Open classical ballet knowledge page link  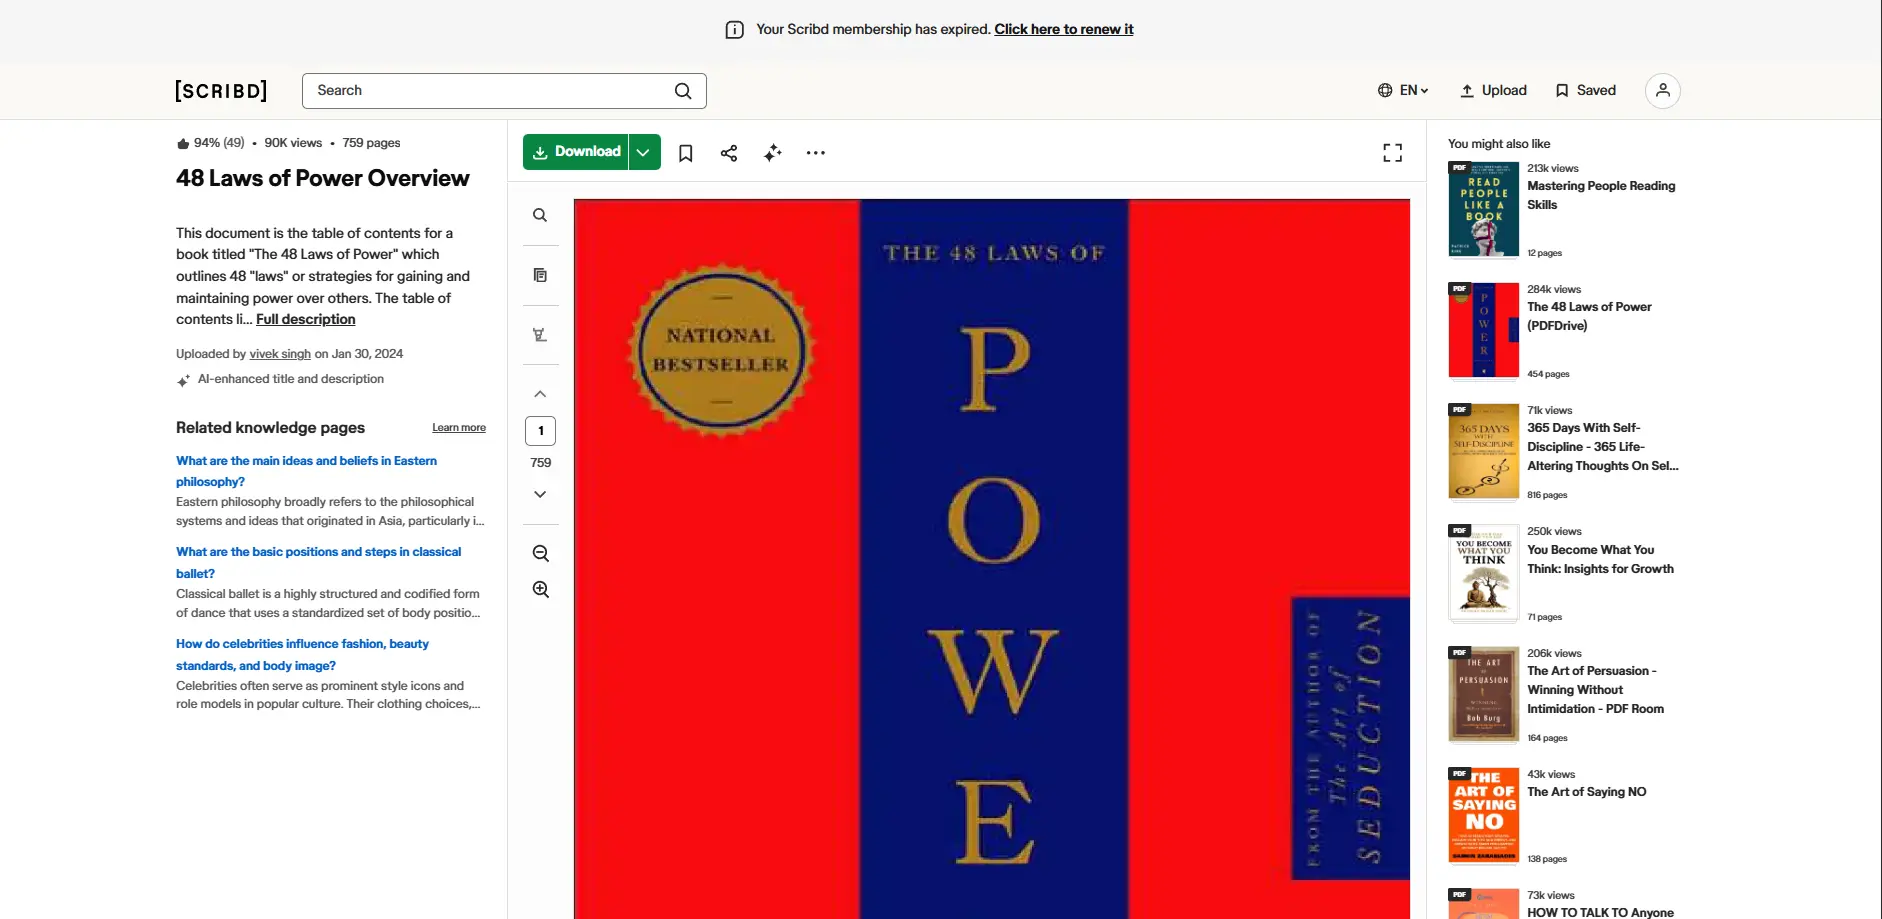(x=318, y=562)
